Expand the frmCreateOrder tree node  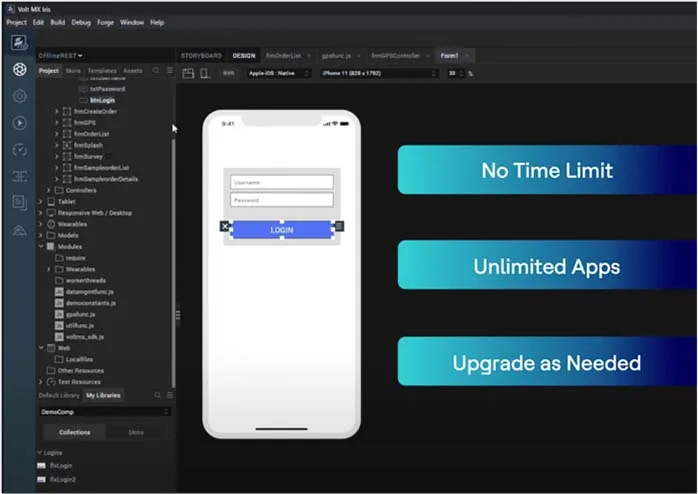point(57,111)
